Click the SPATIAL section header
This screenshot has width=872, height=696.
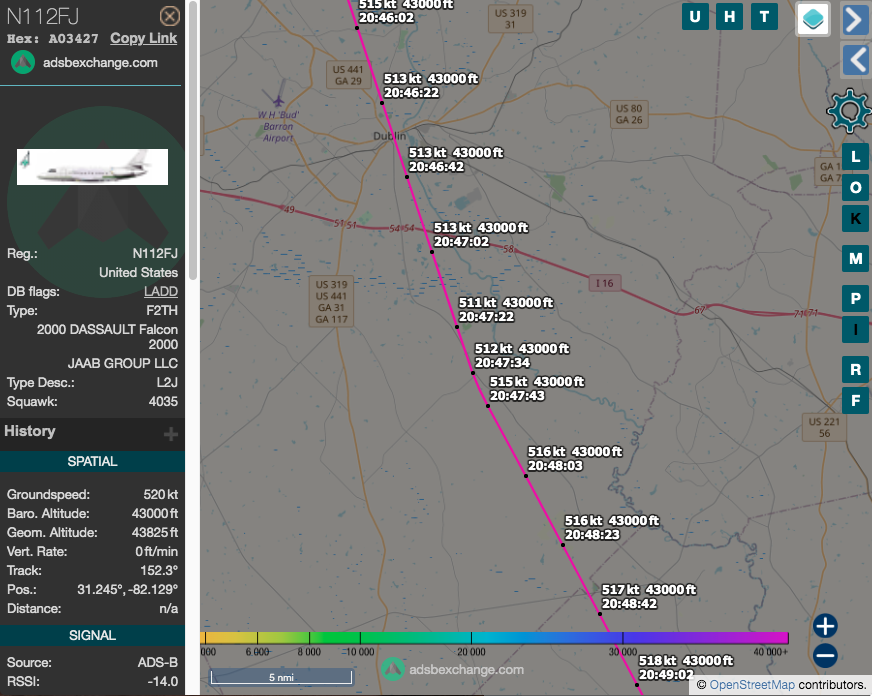(x=92, y=461)
